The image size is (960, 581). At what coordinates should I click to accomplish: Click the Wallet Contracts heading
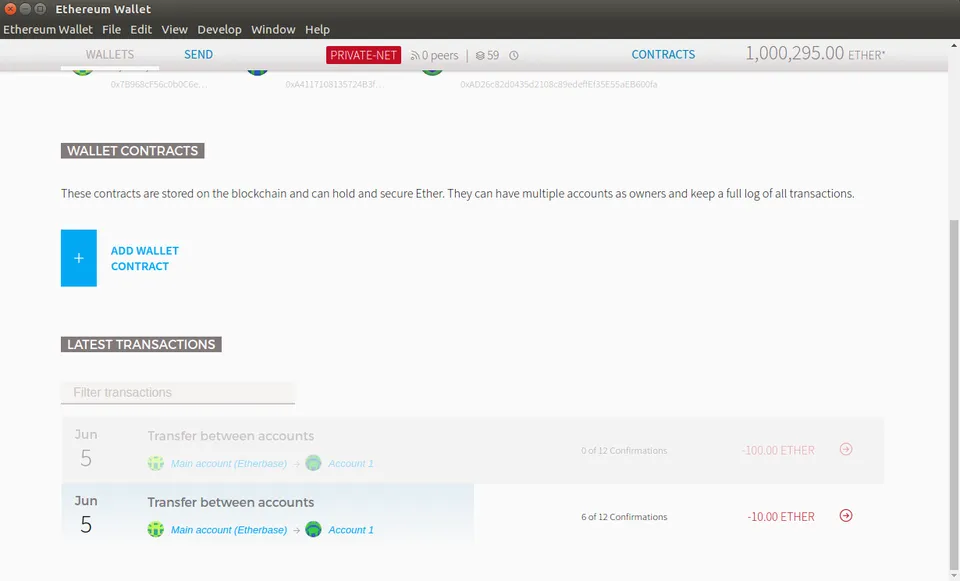click(x=132, y=151)
